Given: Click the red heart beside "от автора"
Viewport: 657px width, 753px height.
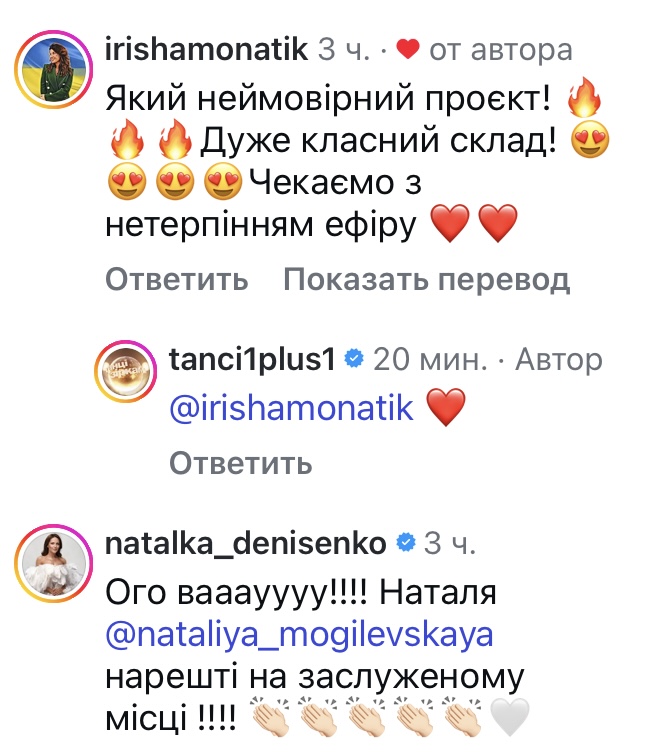Looking at the screenshot, I should 407,48.
